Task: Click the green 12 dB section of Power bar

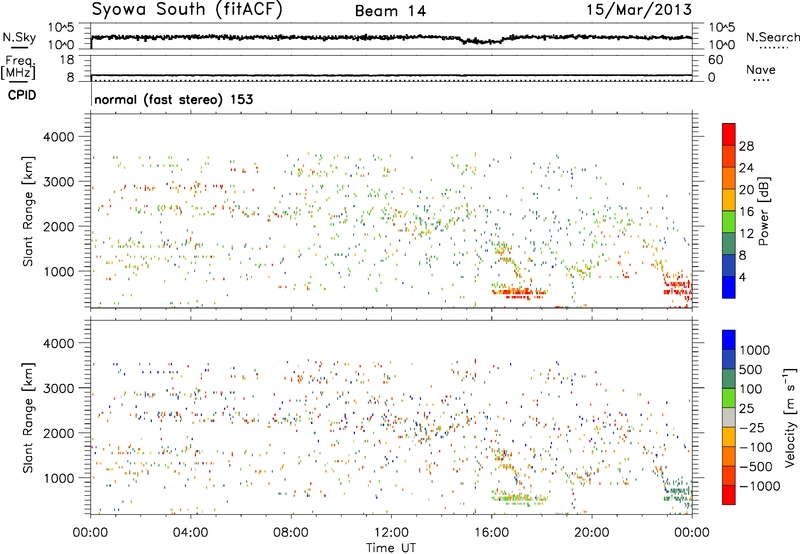Action: 729,222
